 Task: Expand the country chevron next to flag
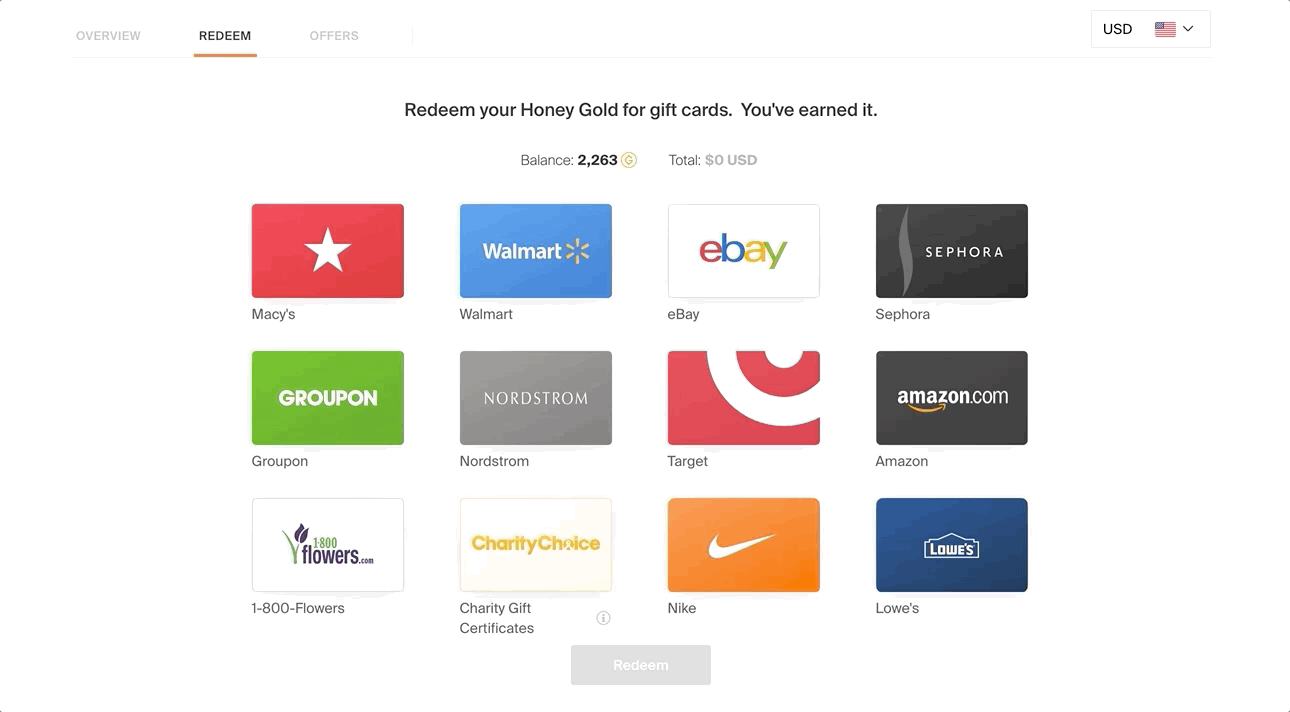pos(1188,29)
